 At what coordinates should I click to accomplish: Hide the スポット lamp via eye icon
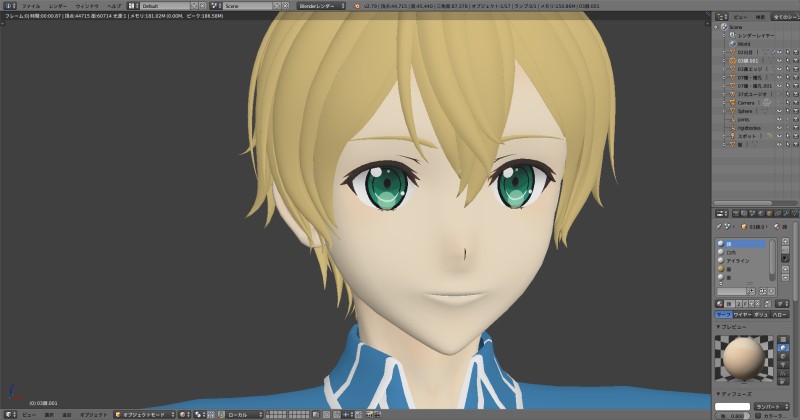point(779,136)
